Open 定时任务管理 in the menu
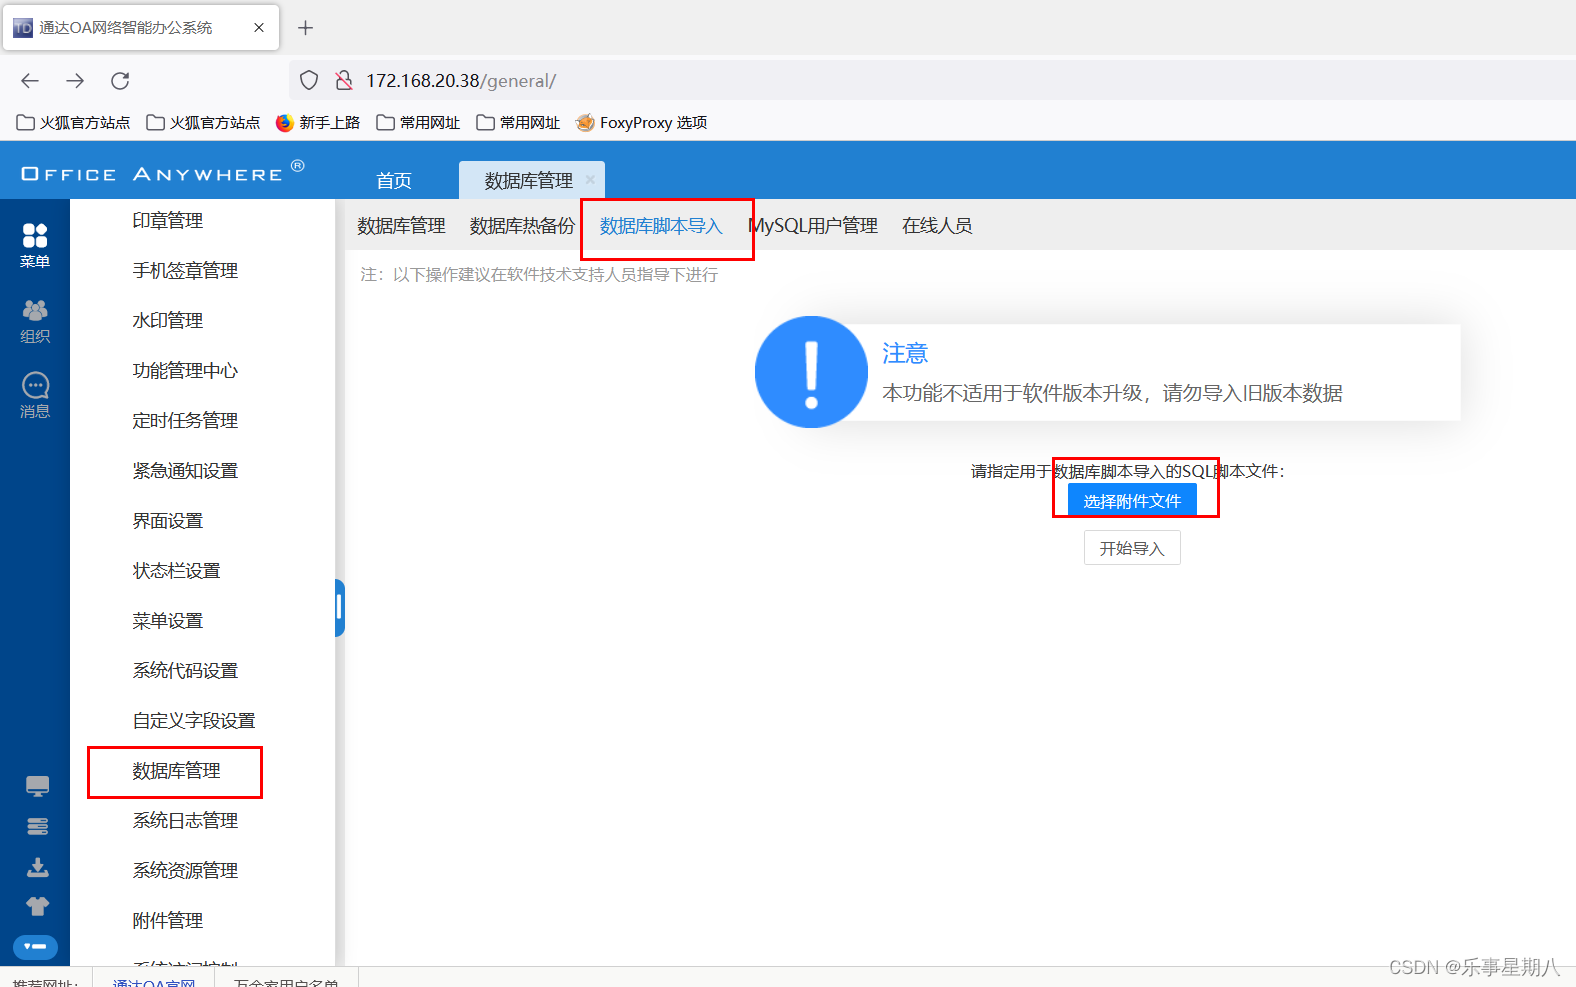This screenshot has width=1576, height=987. pos(185,421)
